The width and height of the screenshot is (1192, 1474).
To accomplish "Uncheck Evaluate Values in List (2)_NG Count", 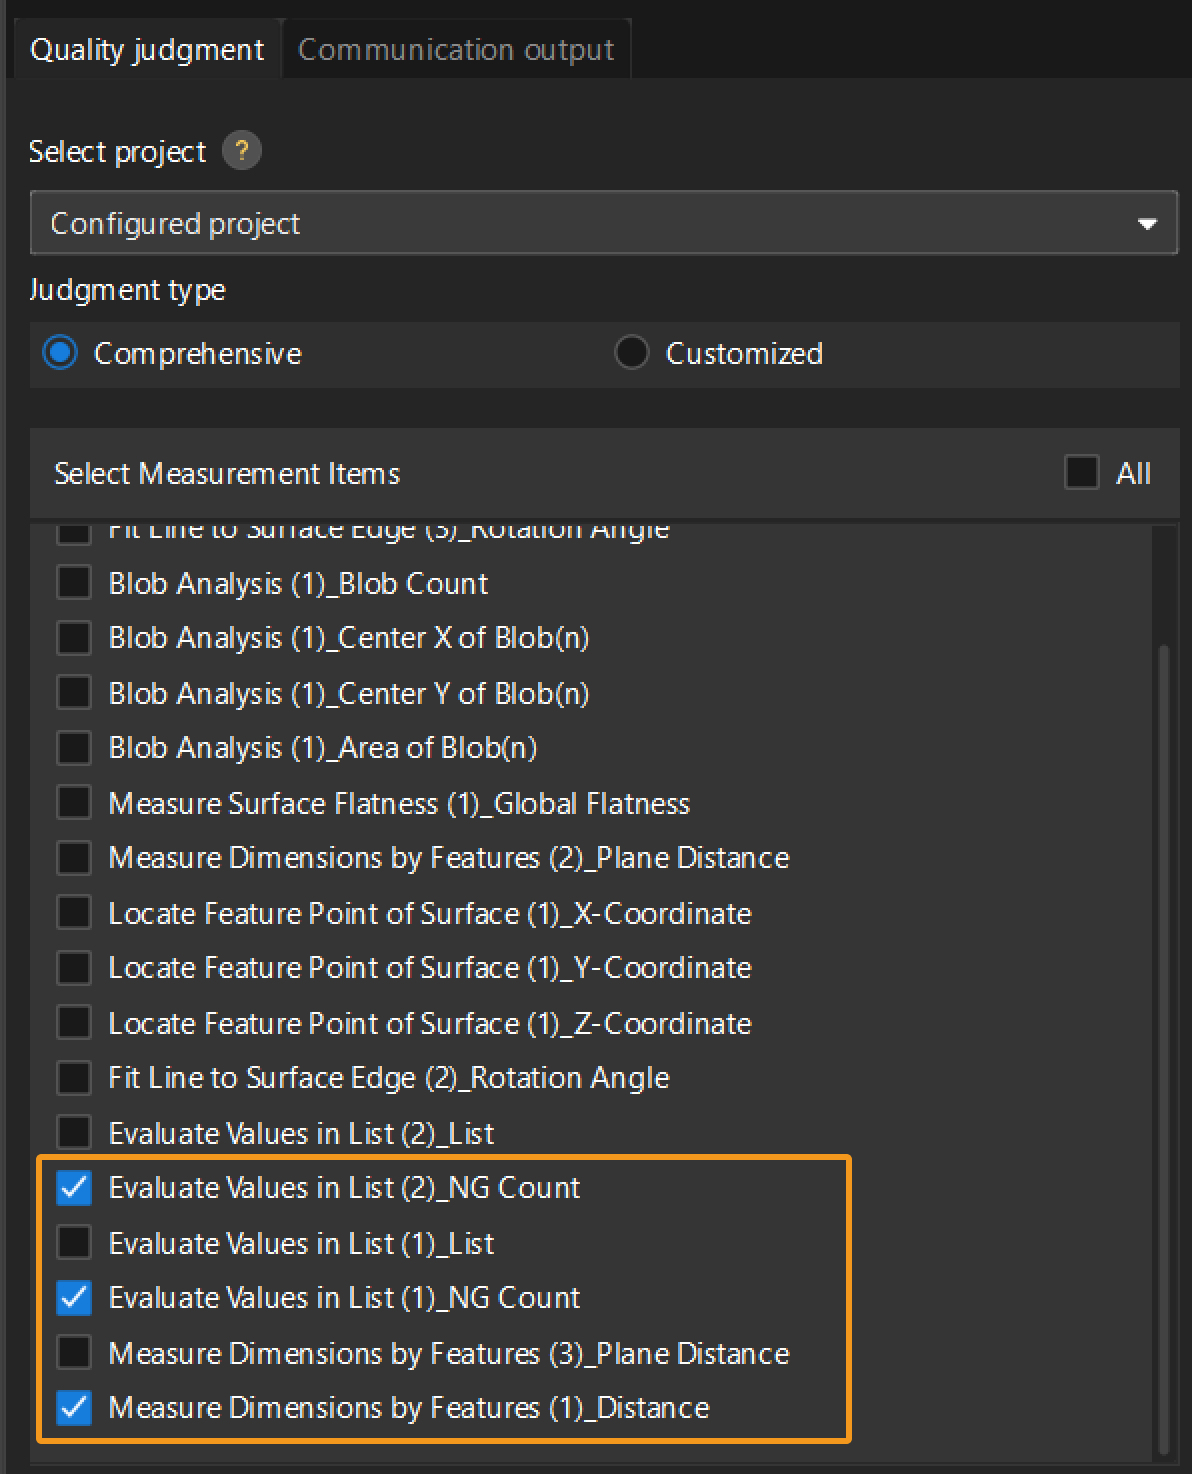I will [74, 1188].
